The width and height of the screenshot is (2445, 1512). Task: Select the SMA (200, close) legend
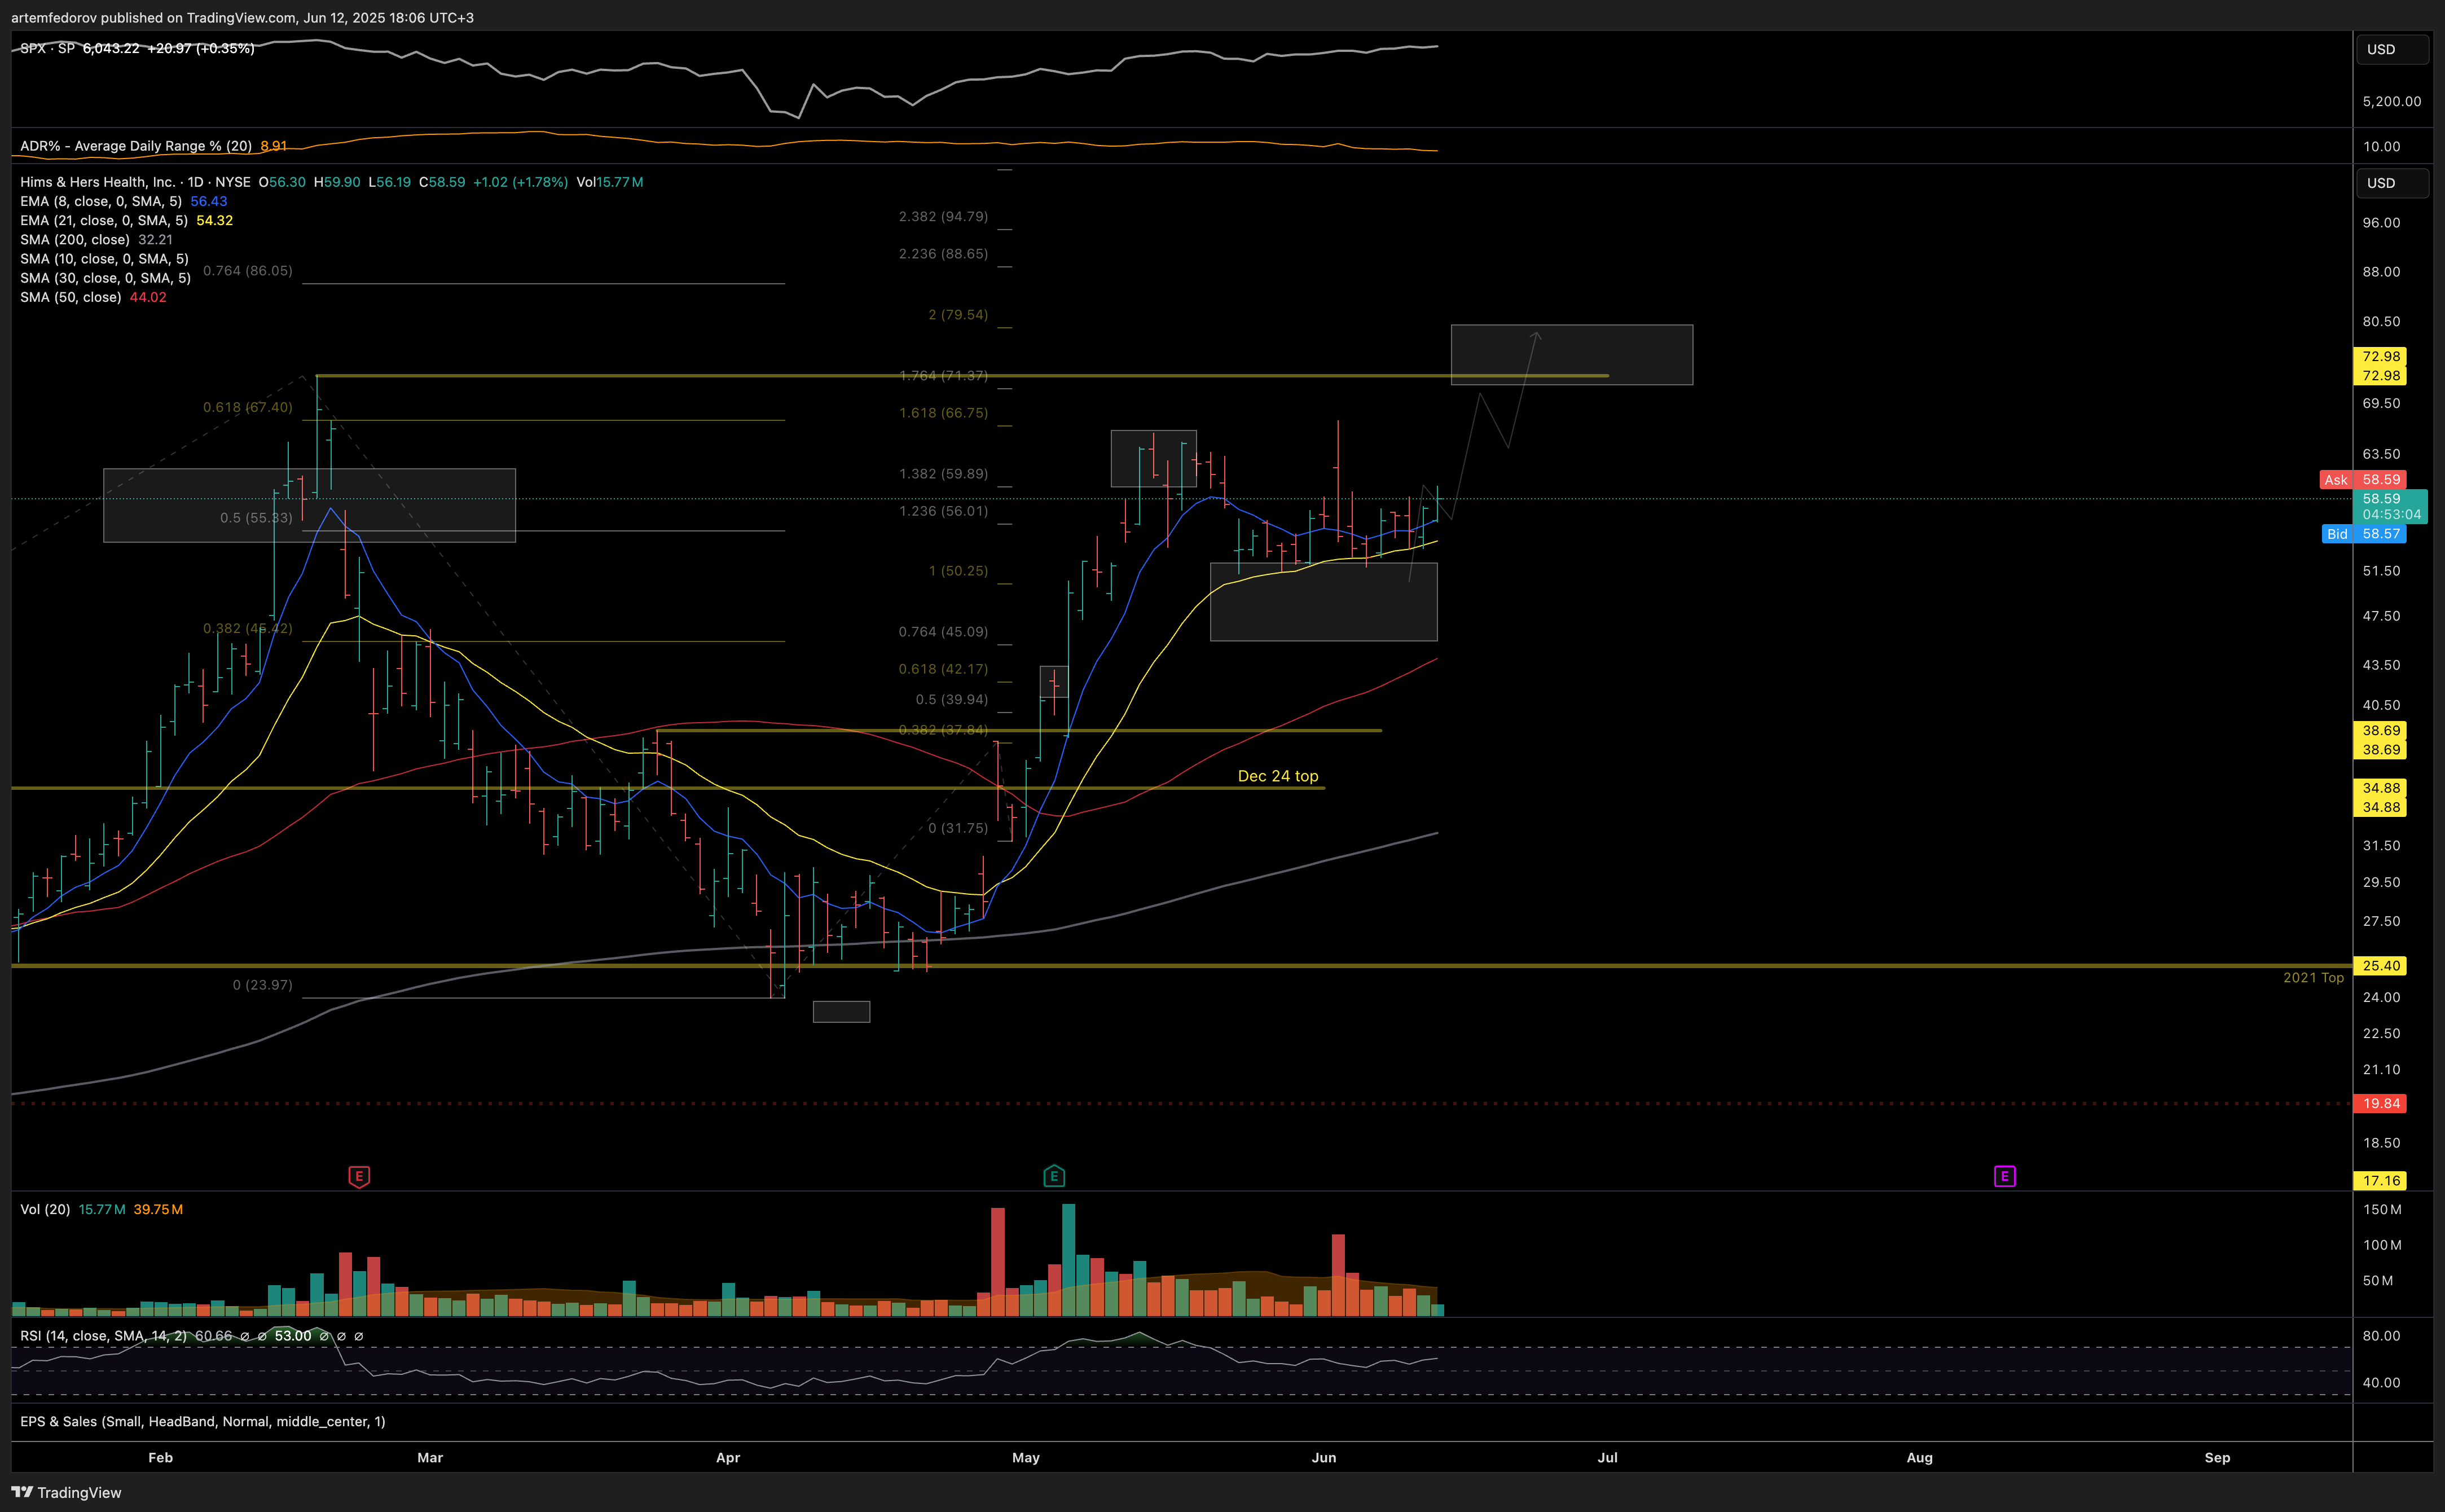coord(75,239)
